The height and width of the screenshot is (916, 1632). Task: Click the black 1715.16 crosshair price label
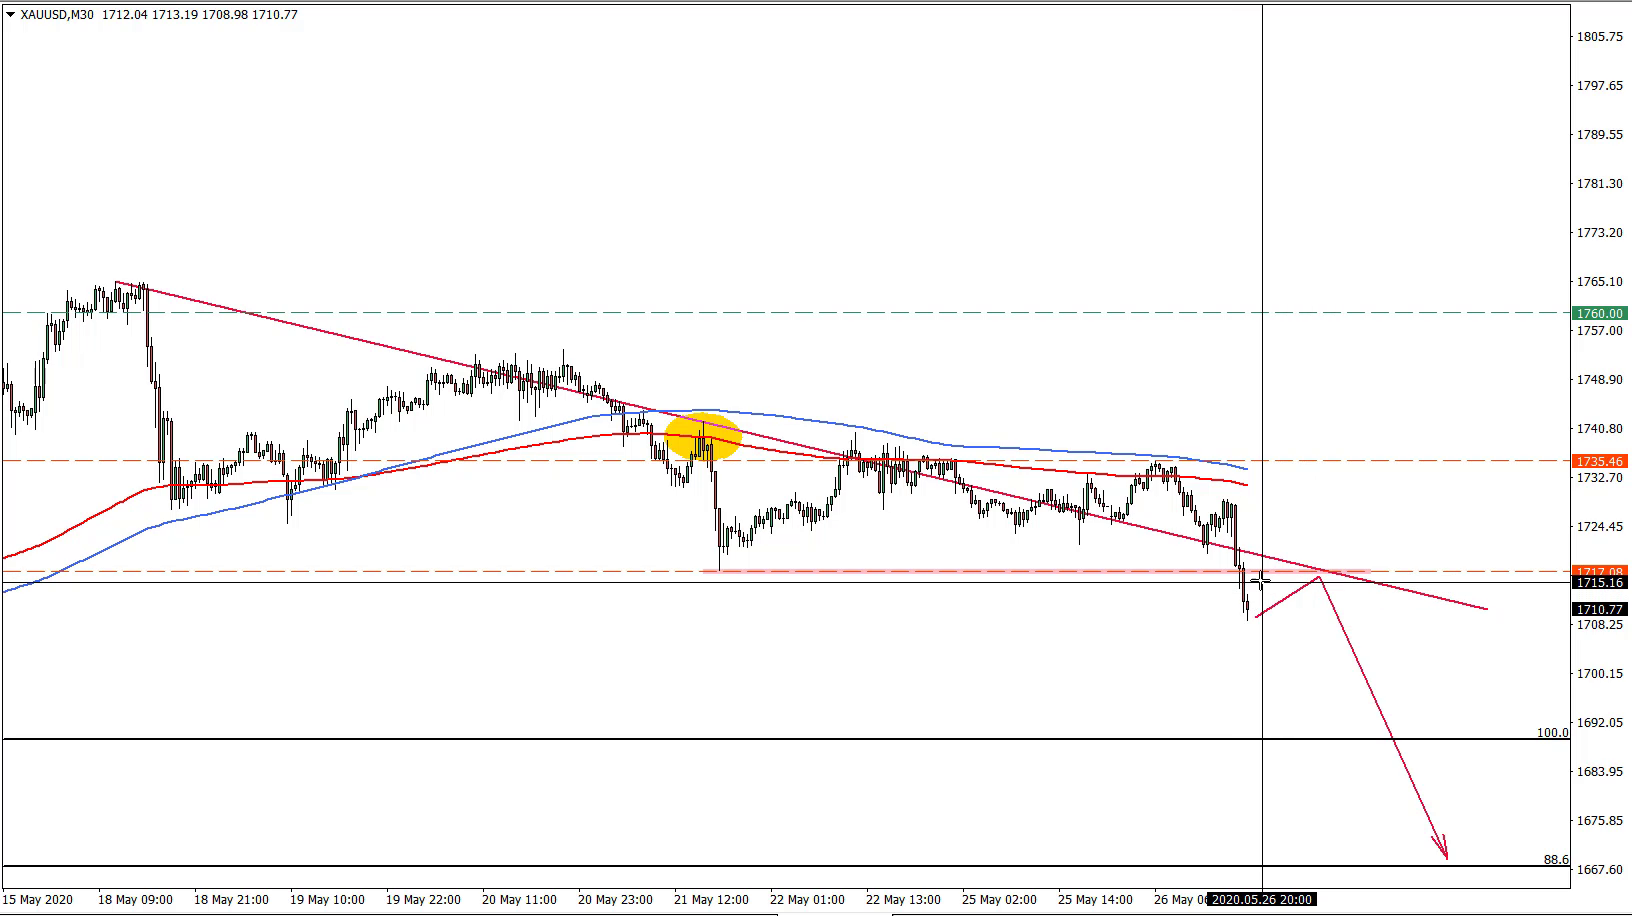pyautogui.click(x=1600, y=583)
